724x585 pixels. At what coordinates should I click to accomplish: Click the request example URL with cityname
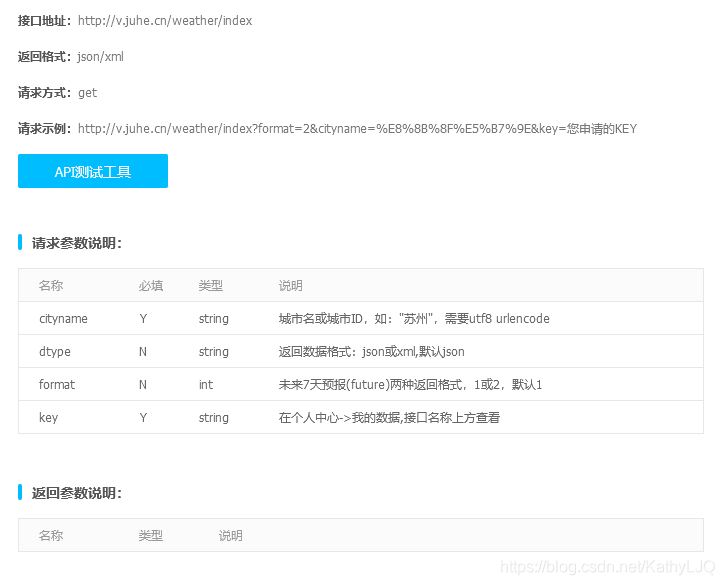[x=357, y=128]
